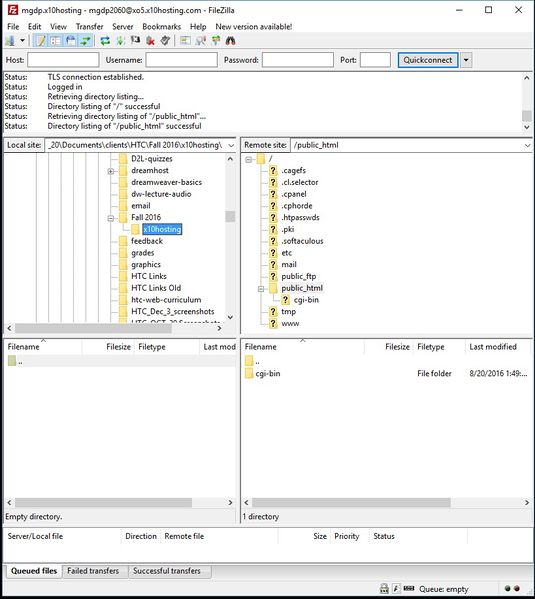The image size is (535, 599).
Task: Cancel the current operation
Action: pyautogui.click(x=135, y=40)
